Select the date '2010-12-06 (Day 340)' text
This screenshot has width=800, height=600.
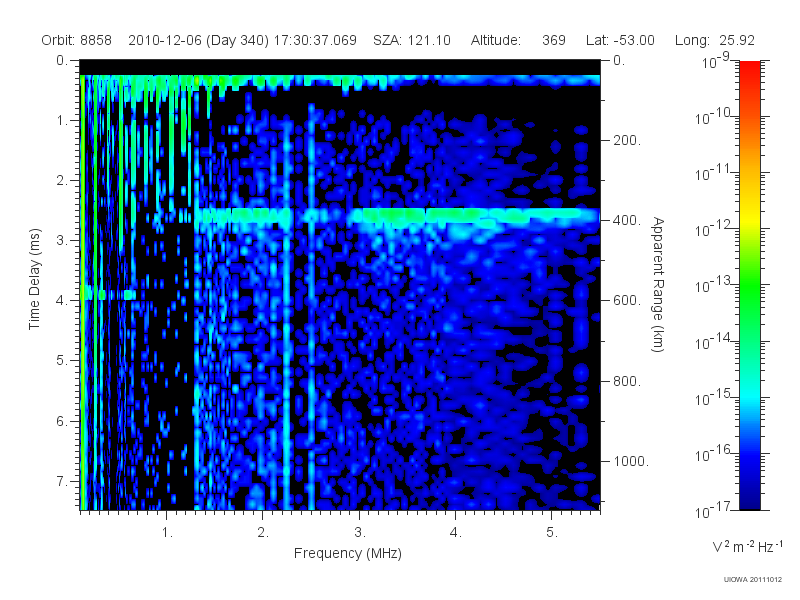coord(198,40)
